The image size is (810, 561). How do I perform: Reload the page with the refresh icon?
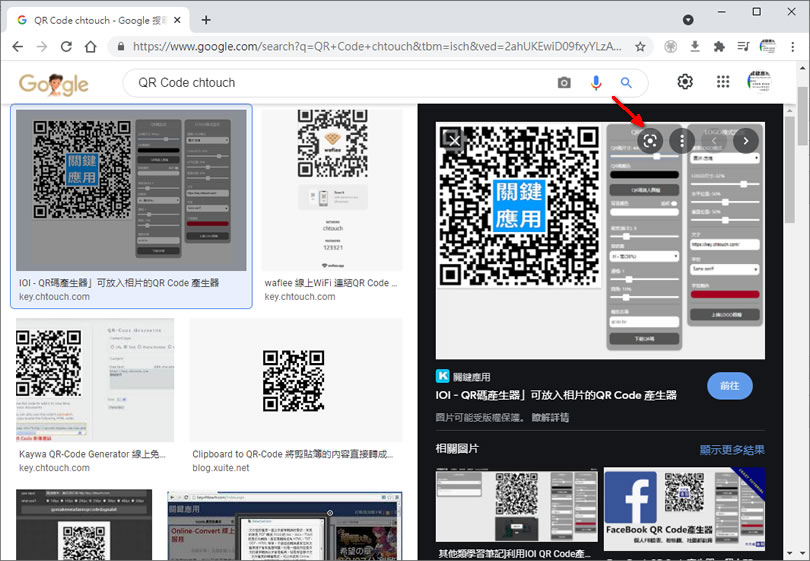[66, 46]
